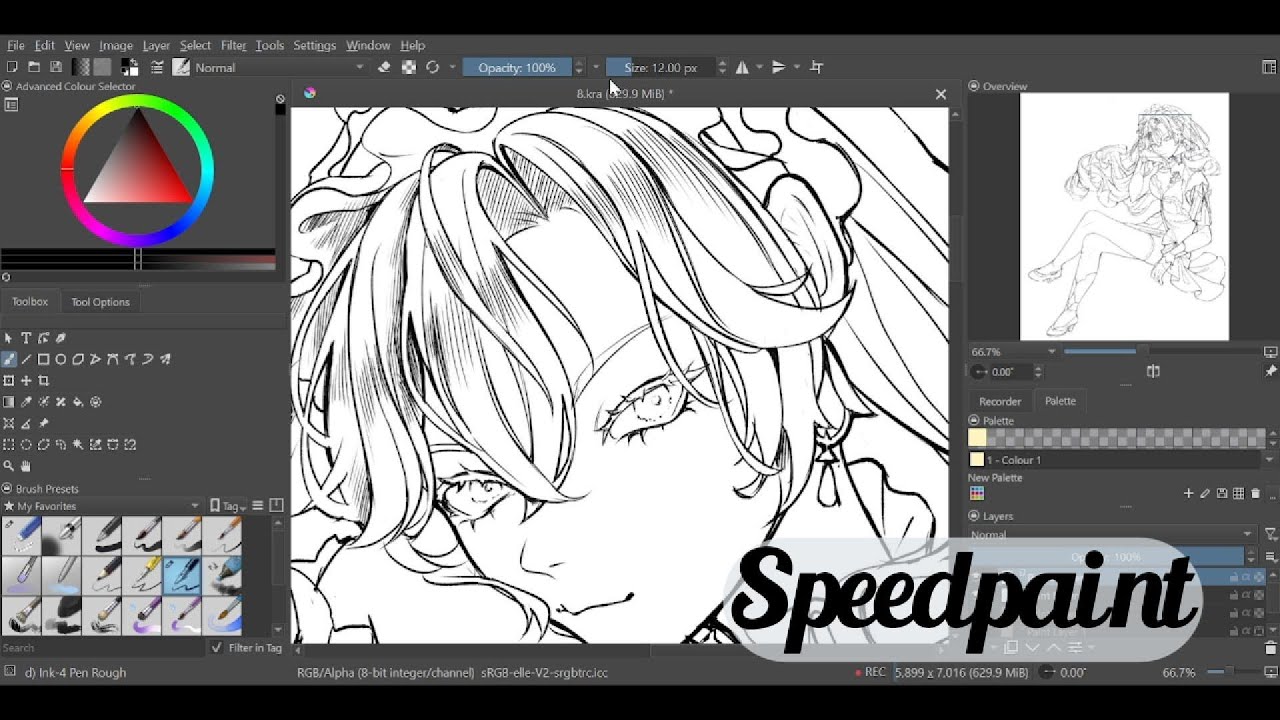This screenshot has width=1280, height=720.
Task: Delete the selected palette colour
Action: 1255,493
